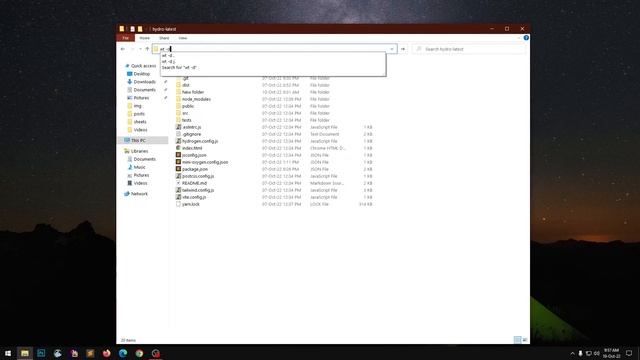Viewport: 640px width, 360px height.
Task: Switch to Details view layout button
Action: click(x=517, y=340)
